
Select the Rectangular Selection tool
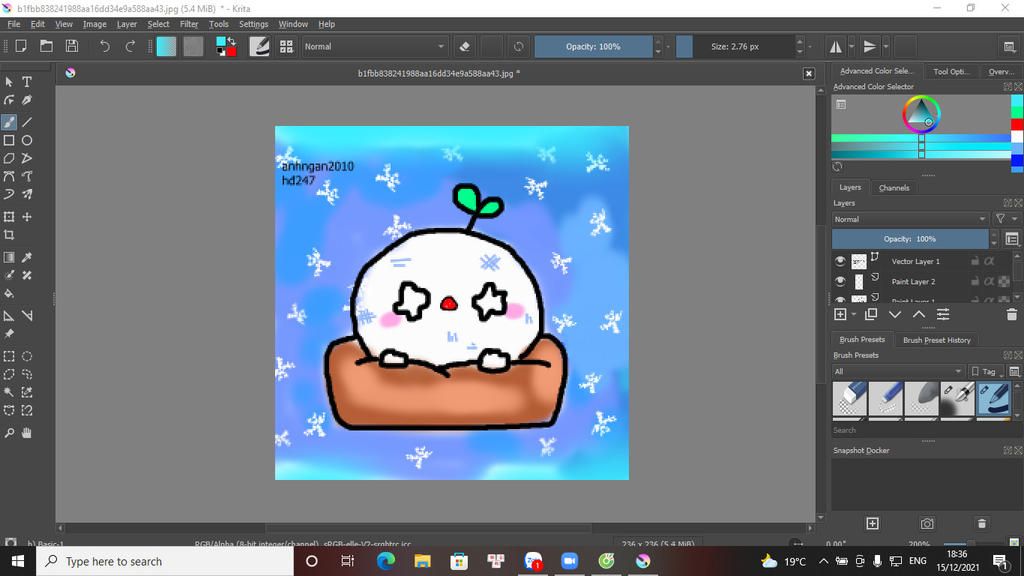point(9,357)
